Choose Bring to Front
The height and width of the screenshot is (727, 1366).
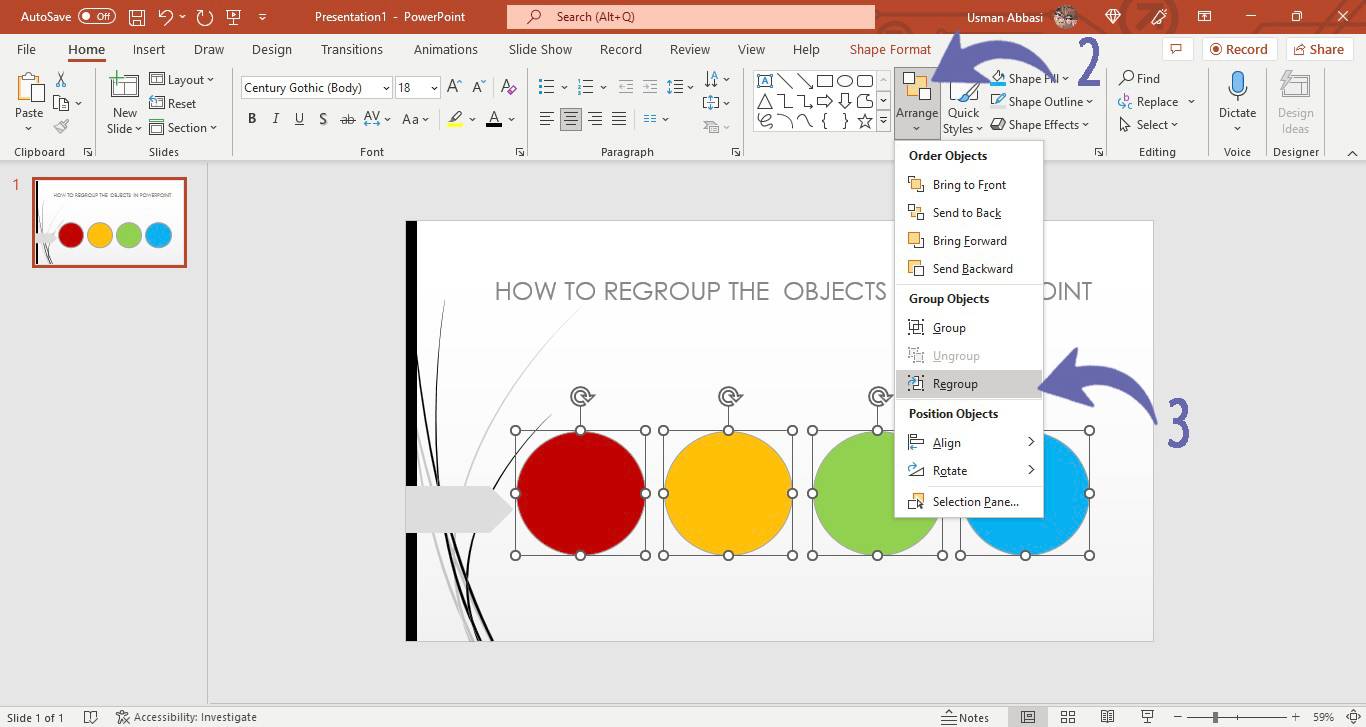tap(969, 185)
